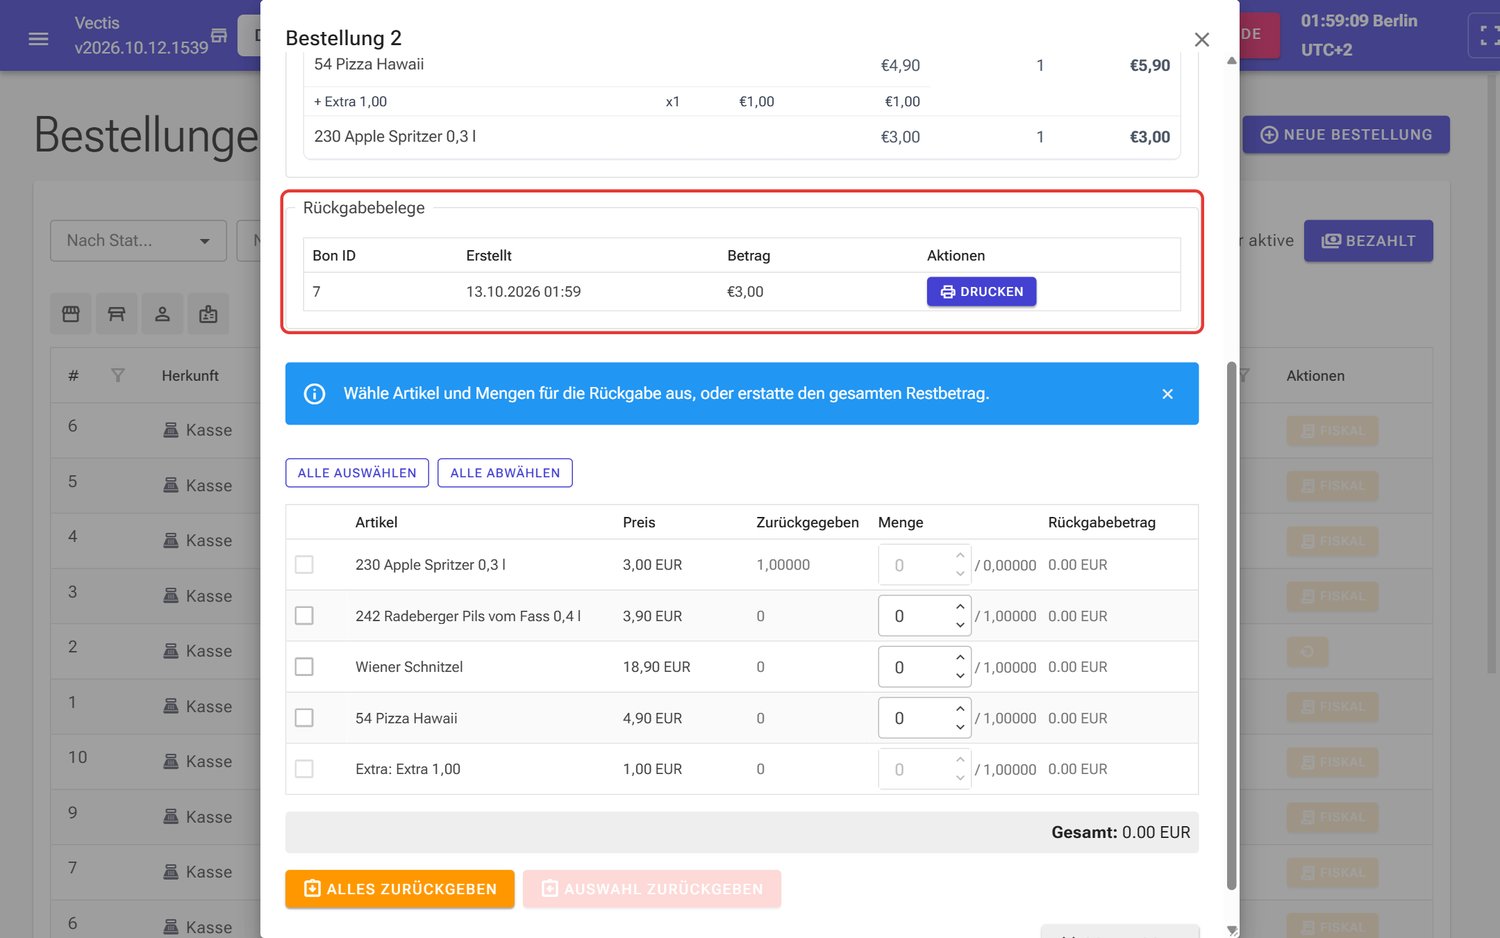The image size is (1500, 938).
Task: Click the Gesamt: 0.00 EUR total
Action: pos(1121,832)
